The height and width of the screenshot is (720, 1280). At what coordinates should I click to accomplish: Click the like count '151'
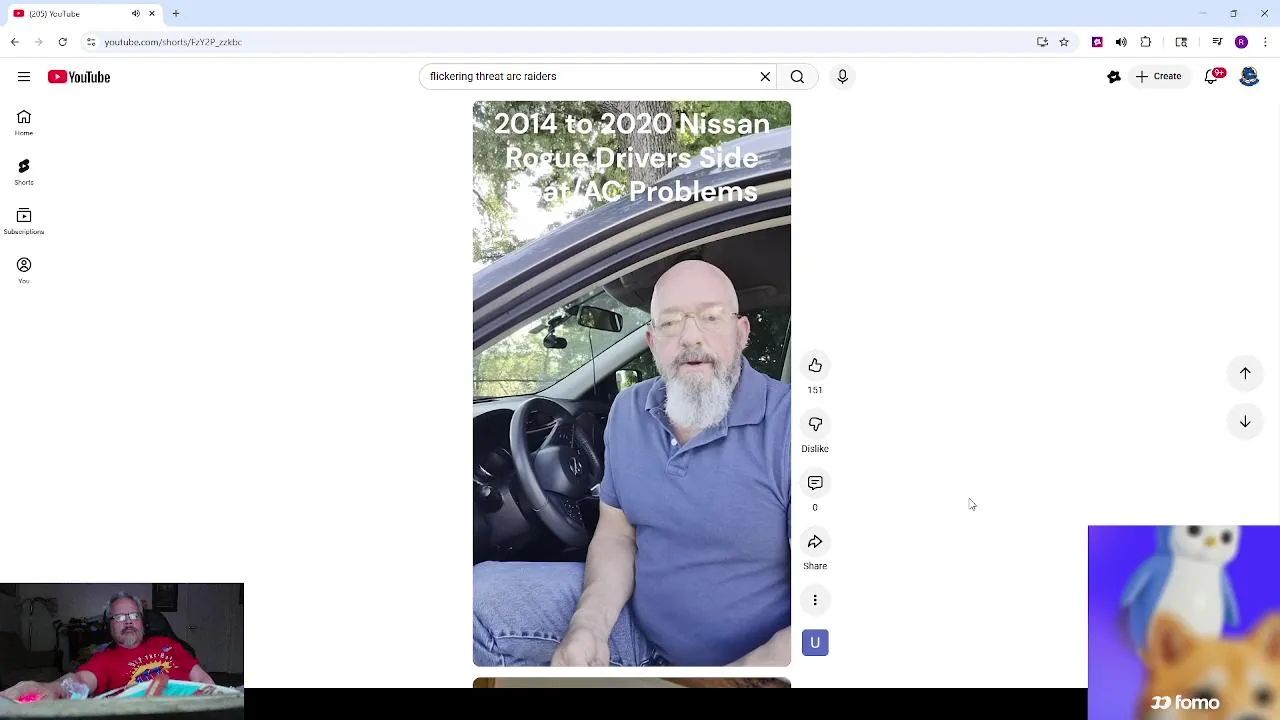815,390
